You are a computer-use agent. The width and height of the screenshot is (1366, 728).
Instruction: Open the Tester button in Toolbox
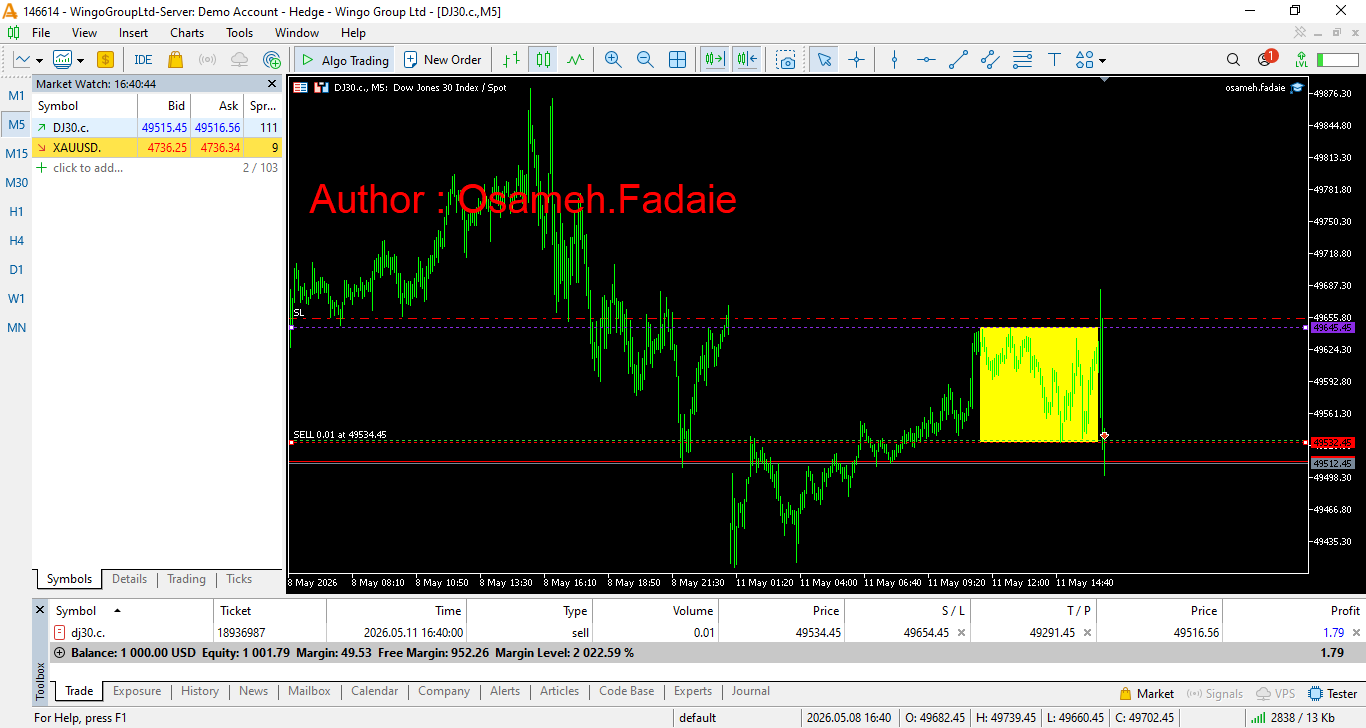(x=1333, y=693)
